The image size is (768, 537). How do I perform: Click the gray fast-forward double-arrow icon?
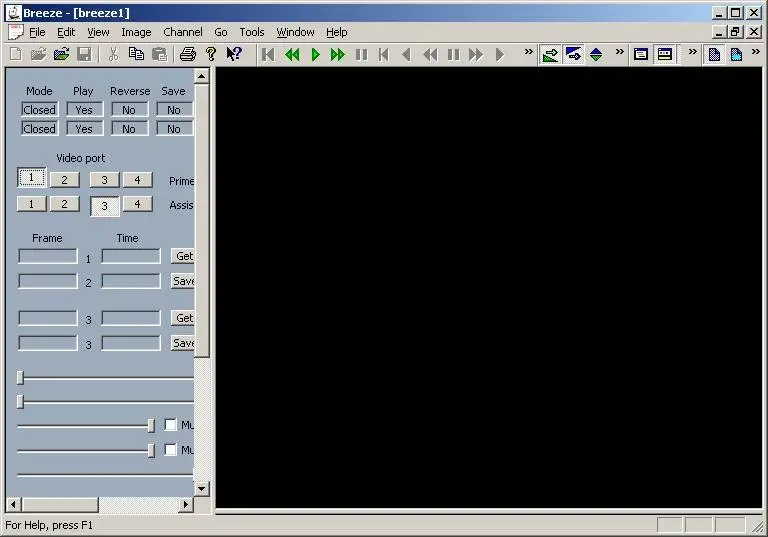point(476,54)
